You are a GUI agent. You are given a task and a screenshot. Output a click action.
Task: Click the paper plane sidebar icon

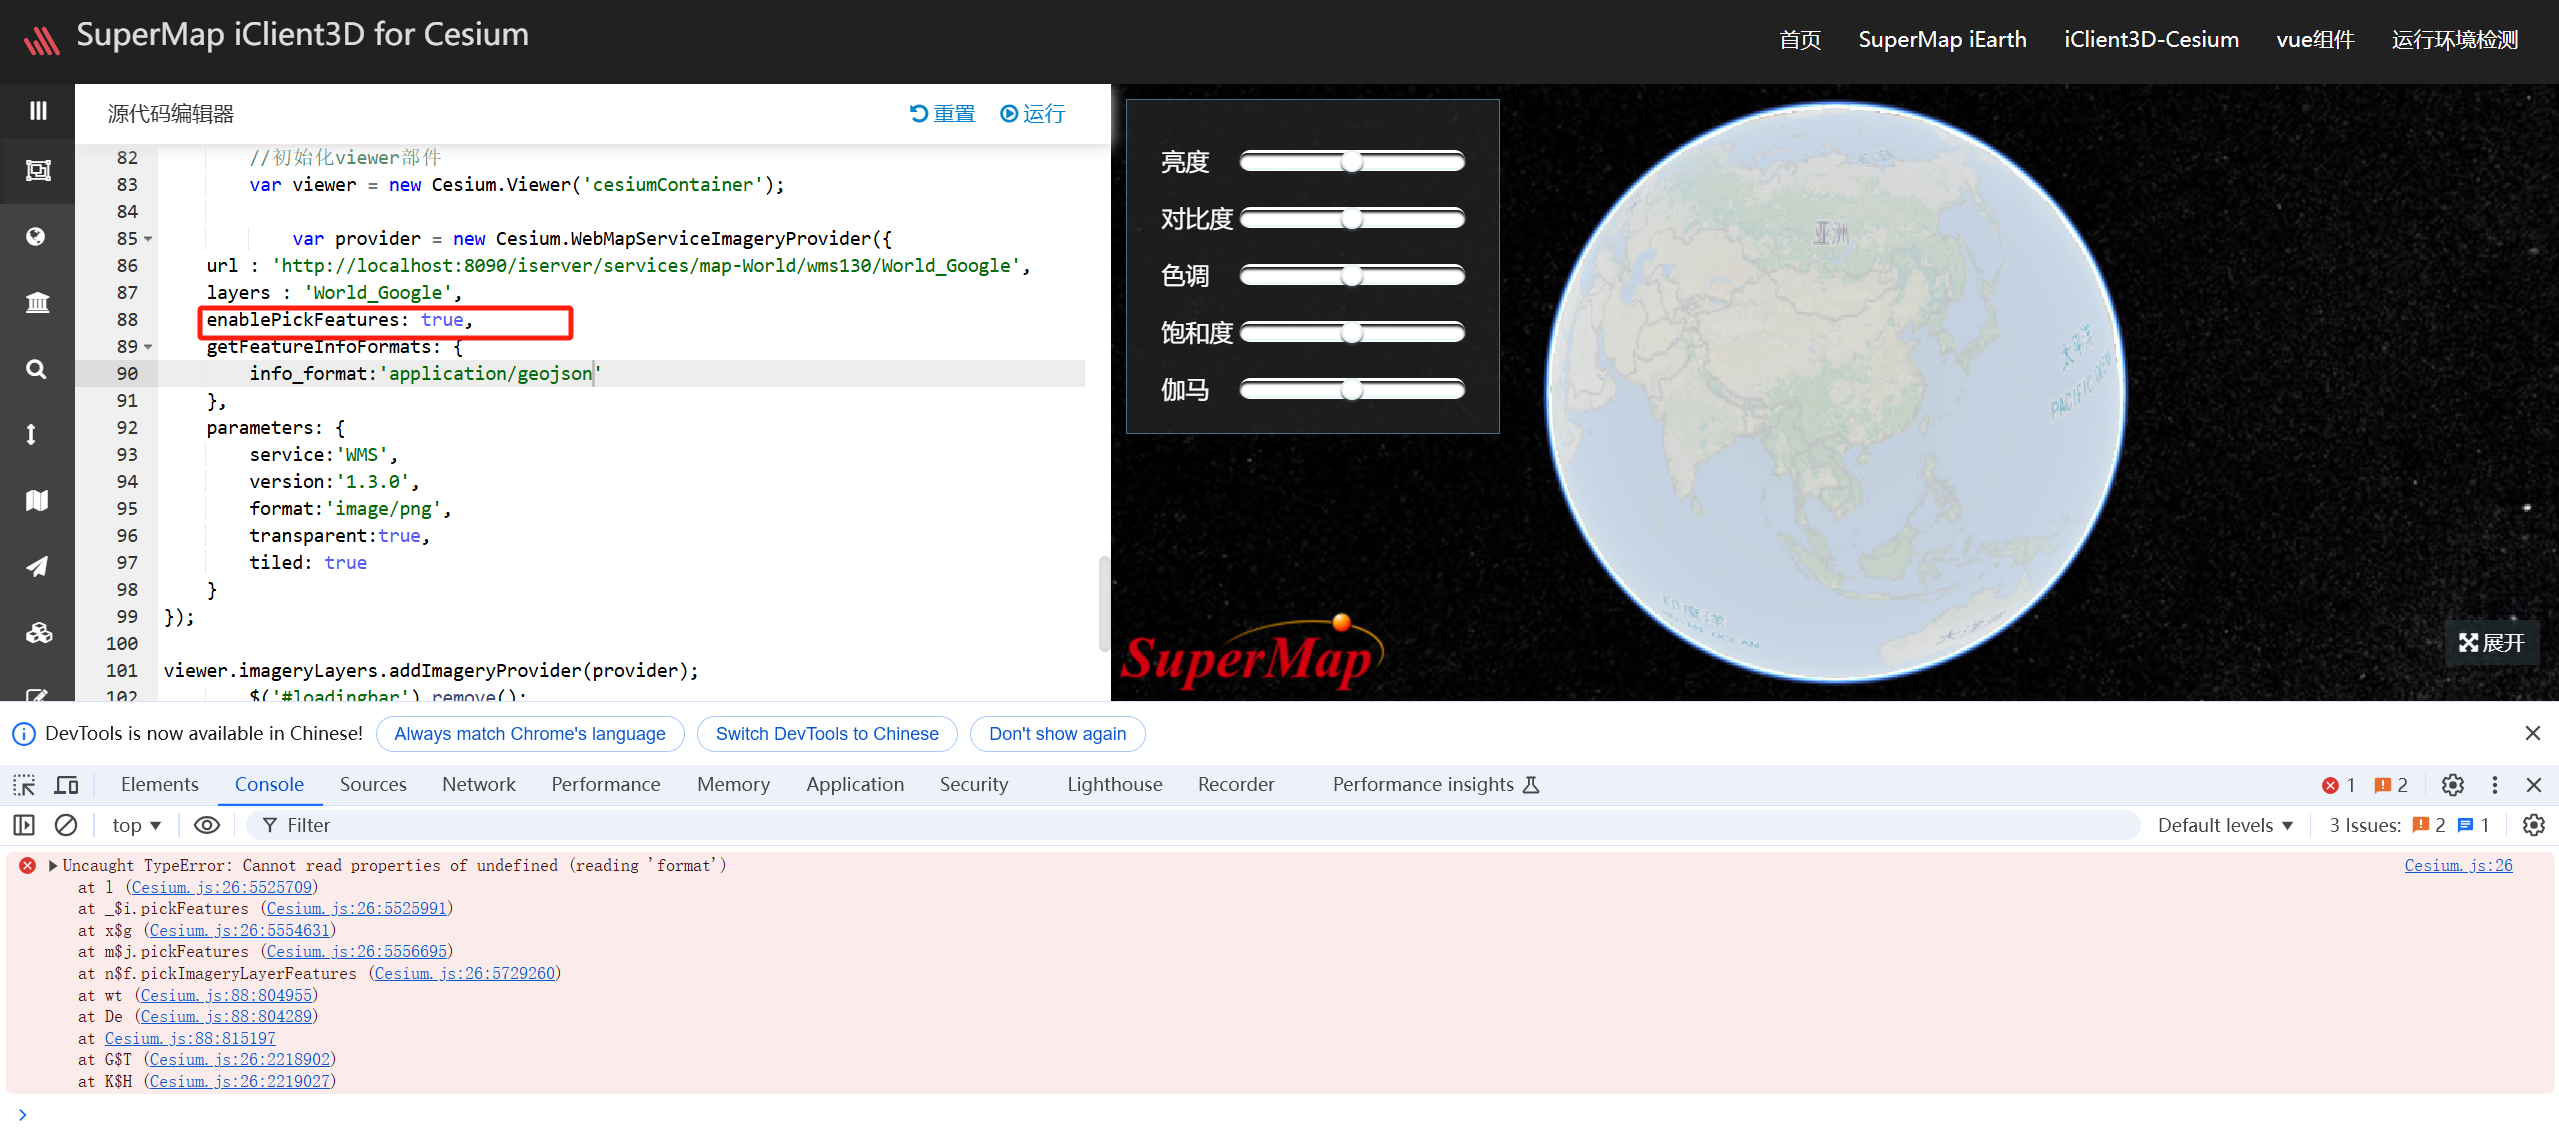[x=37, y=566]
